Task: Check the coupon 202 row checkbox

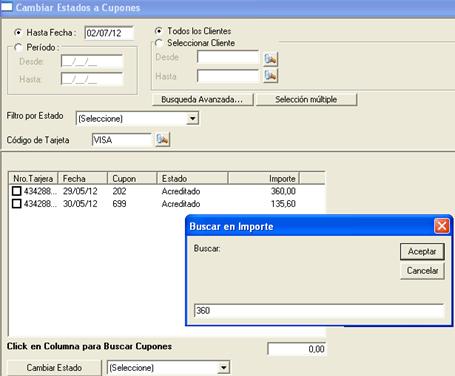Action: [16, 191]
